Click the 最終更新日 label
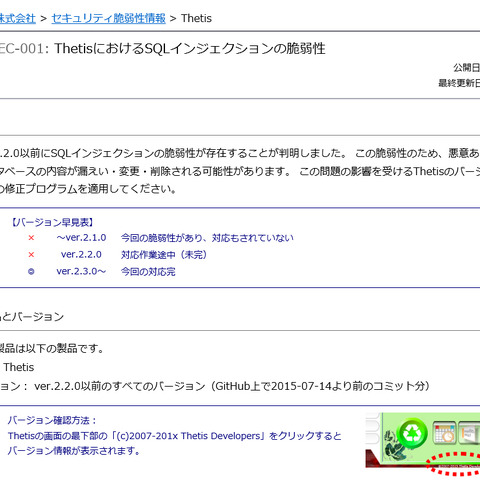Viewport: 480px width, 480px height. tap(459, 83)
